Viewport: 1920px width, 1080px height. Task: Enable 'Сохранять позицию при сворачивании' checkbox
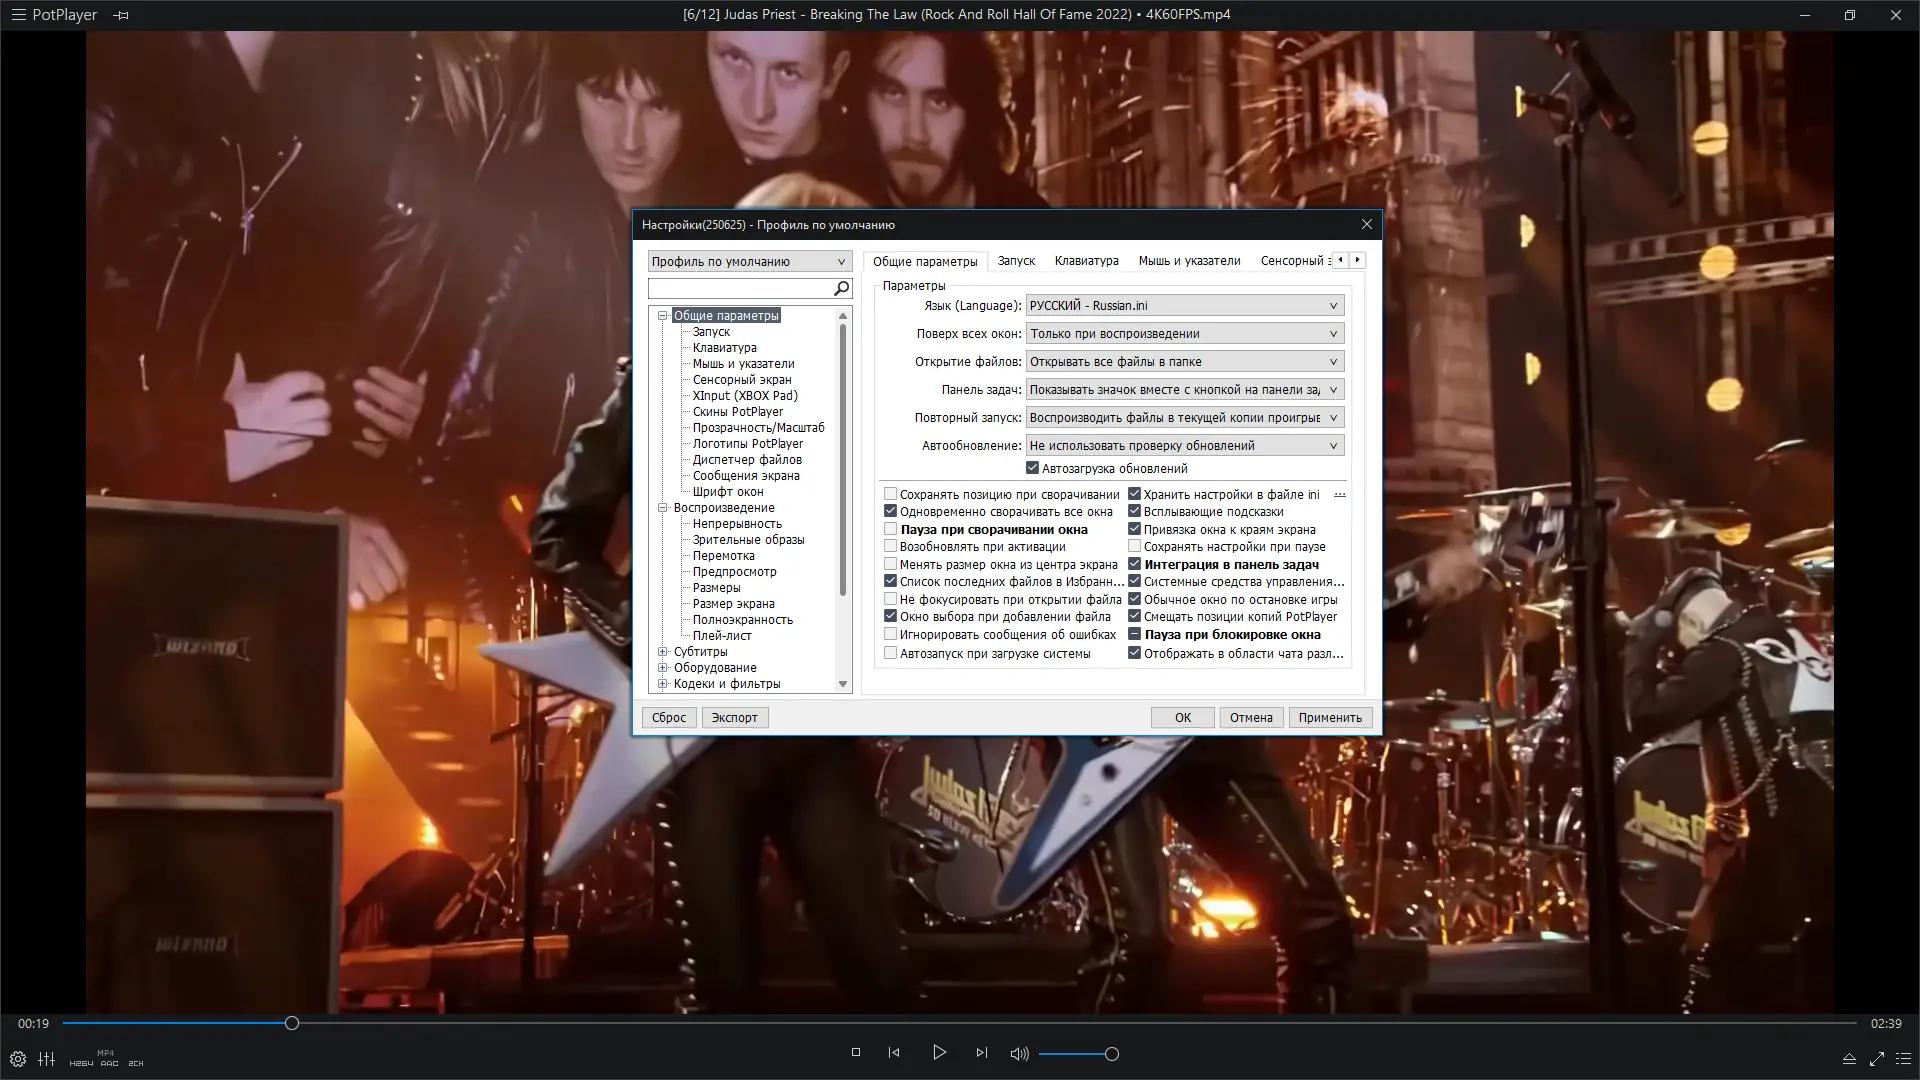(890, 493)
